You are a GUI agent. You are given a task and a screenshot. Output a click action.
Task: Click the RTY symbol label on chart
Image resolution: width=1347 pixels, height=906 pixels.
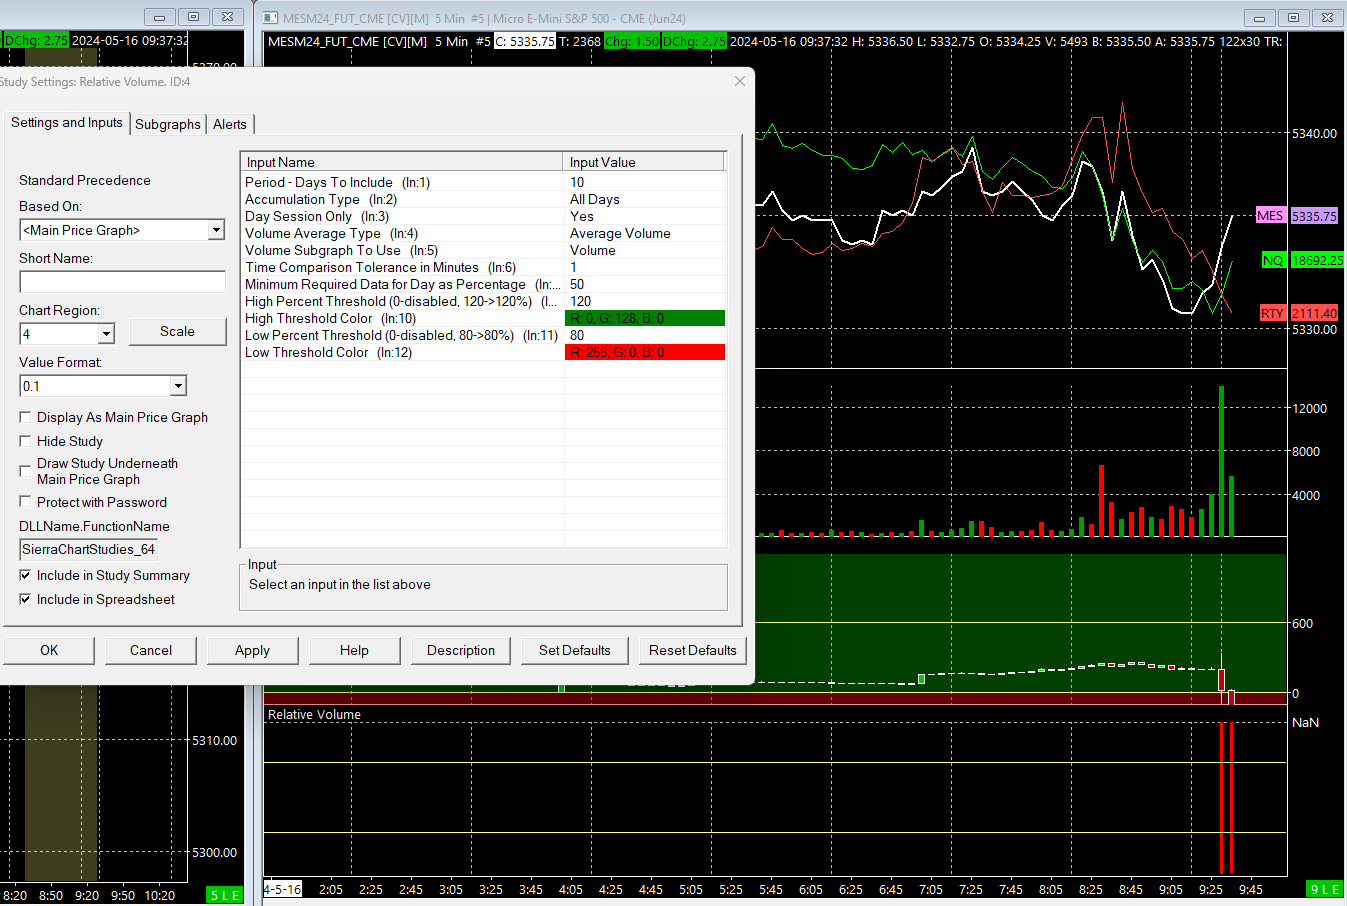click(1272, 313)
